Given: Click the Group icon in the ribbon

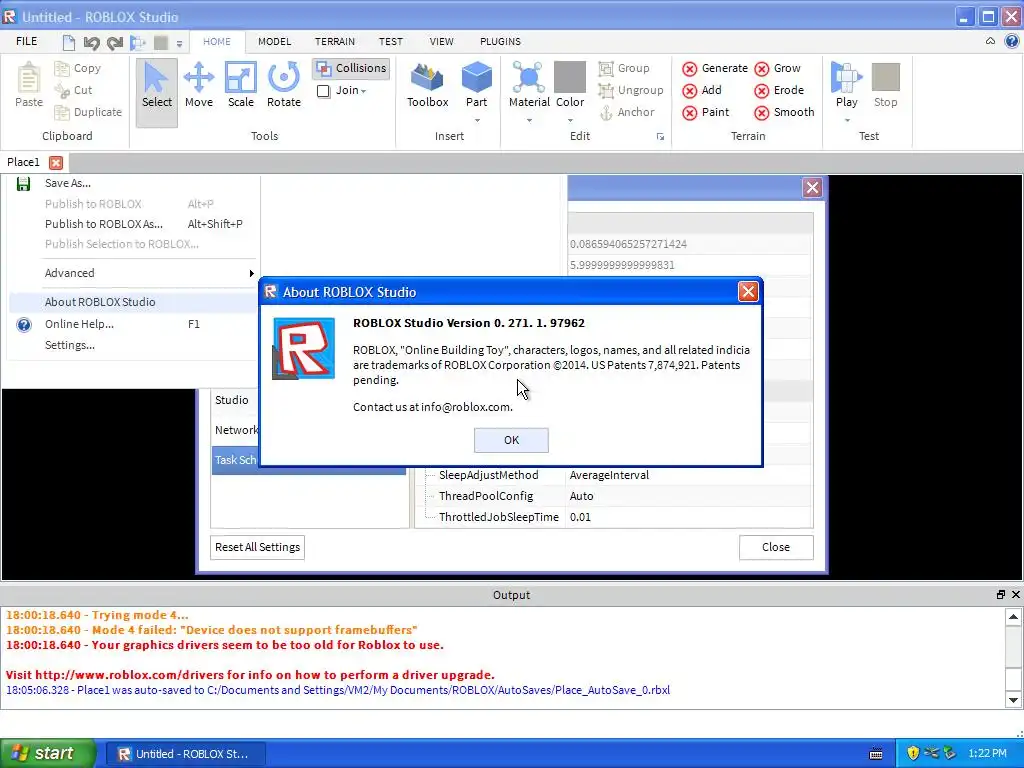Looking at the screenshot, I should point(606,68).
